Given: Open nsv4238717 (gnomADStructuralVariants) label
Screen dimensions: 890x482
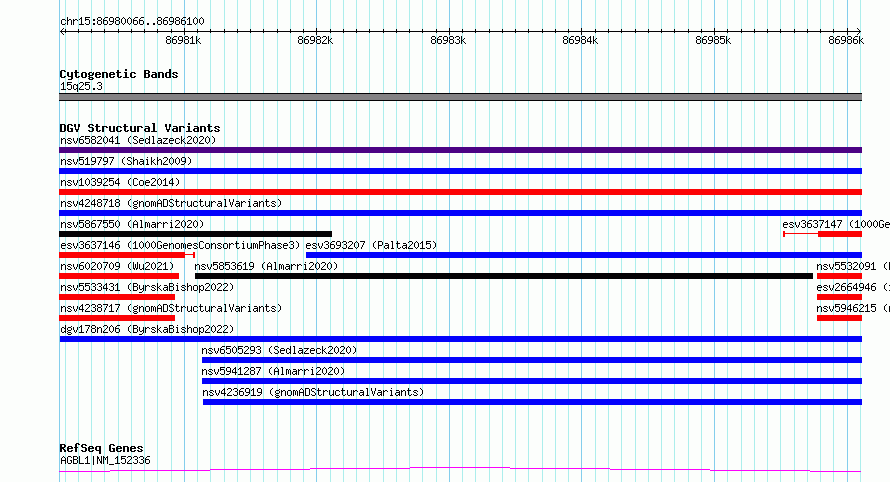Looking at the screenshot, I should click(171, 308).
